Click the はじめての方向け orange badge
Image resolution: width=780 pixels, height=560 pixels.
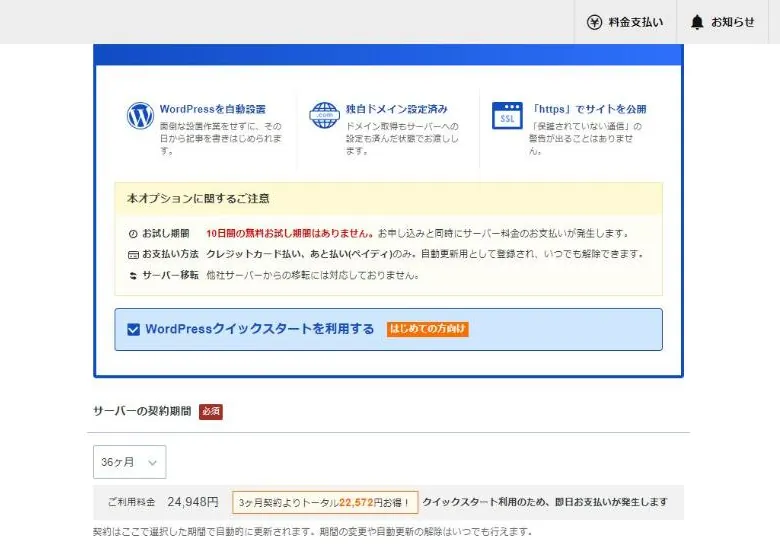pos(428,329)
